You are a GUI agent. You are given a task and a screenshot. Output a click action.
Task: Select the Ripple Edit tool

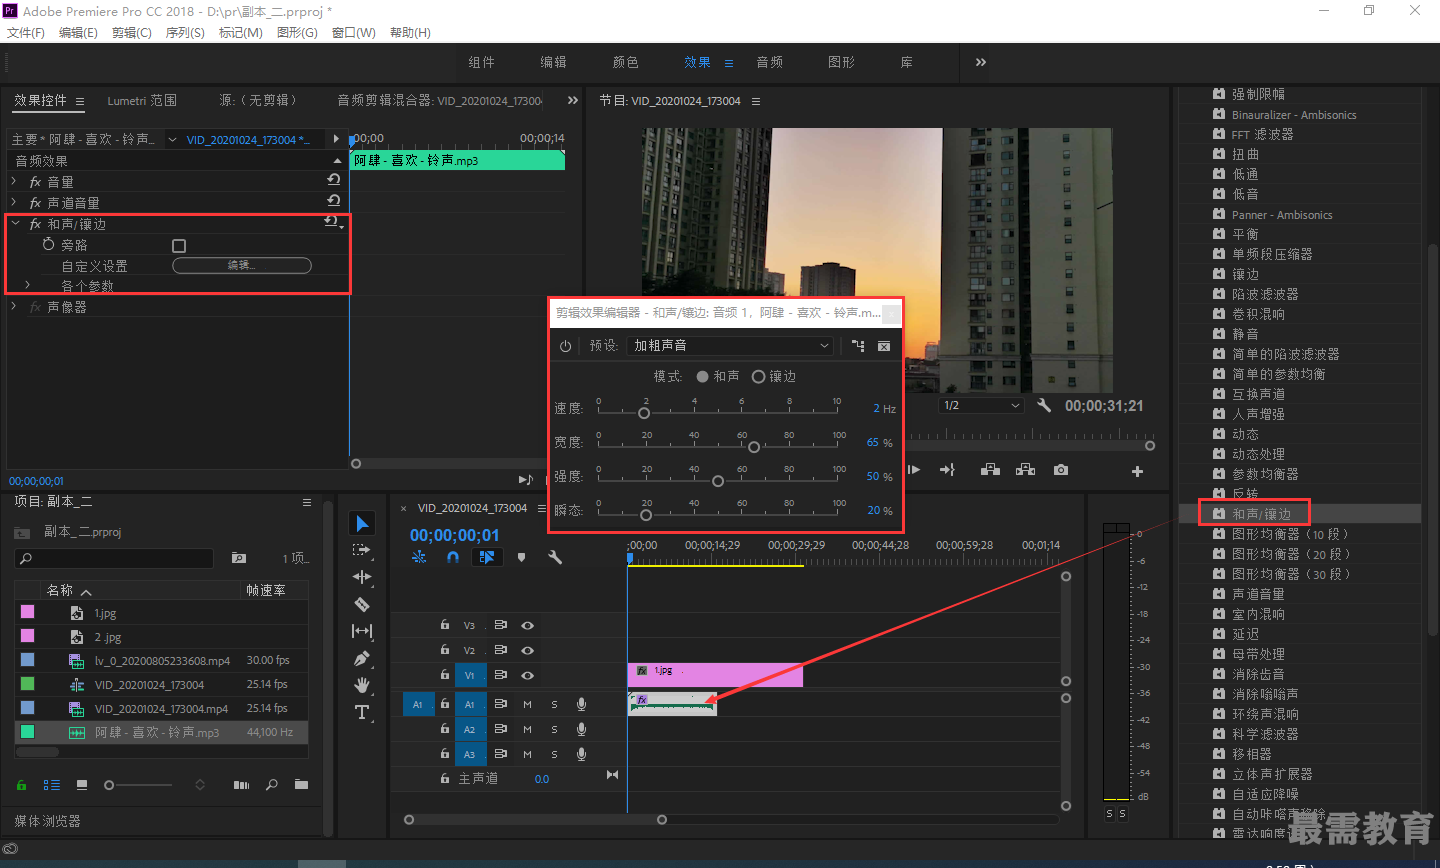click(x=362, y=577)
